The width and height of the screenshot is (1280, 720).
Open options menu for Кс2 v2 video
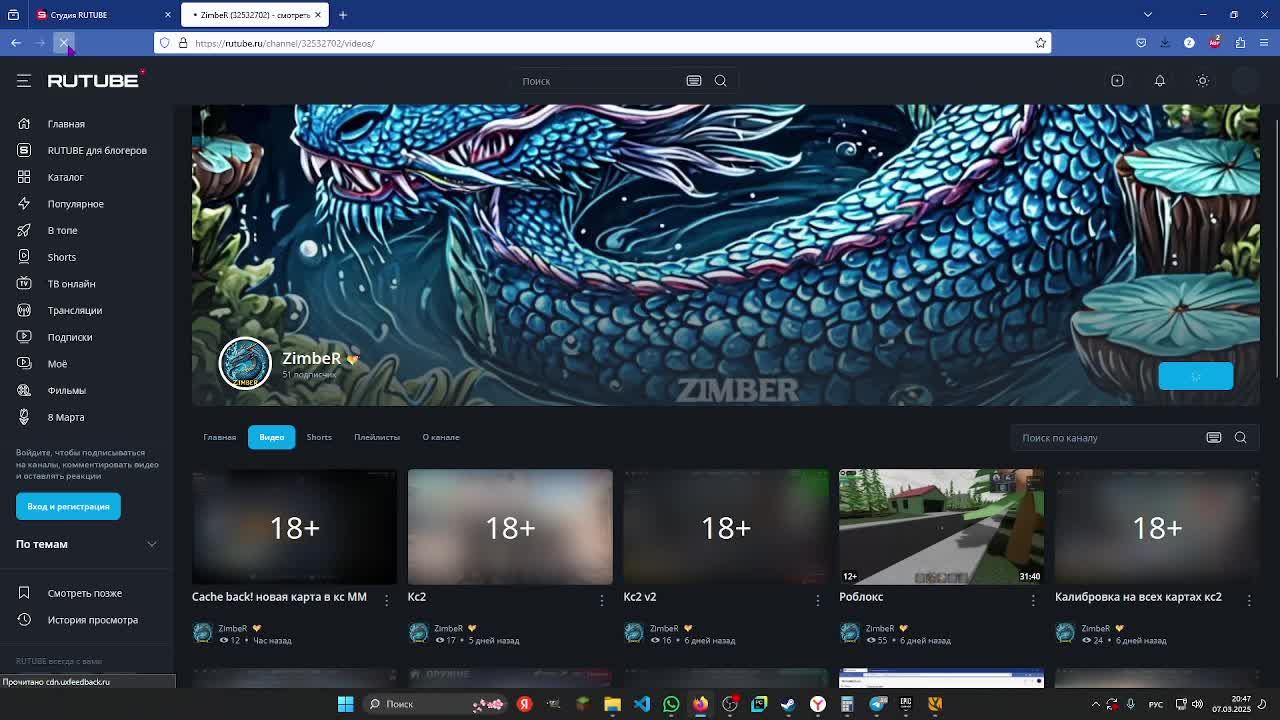pyautogui.click(x=817, y=600)
